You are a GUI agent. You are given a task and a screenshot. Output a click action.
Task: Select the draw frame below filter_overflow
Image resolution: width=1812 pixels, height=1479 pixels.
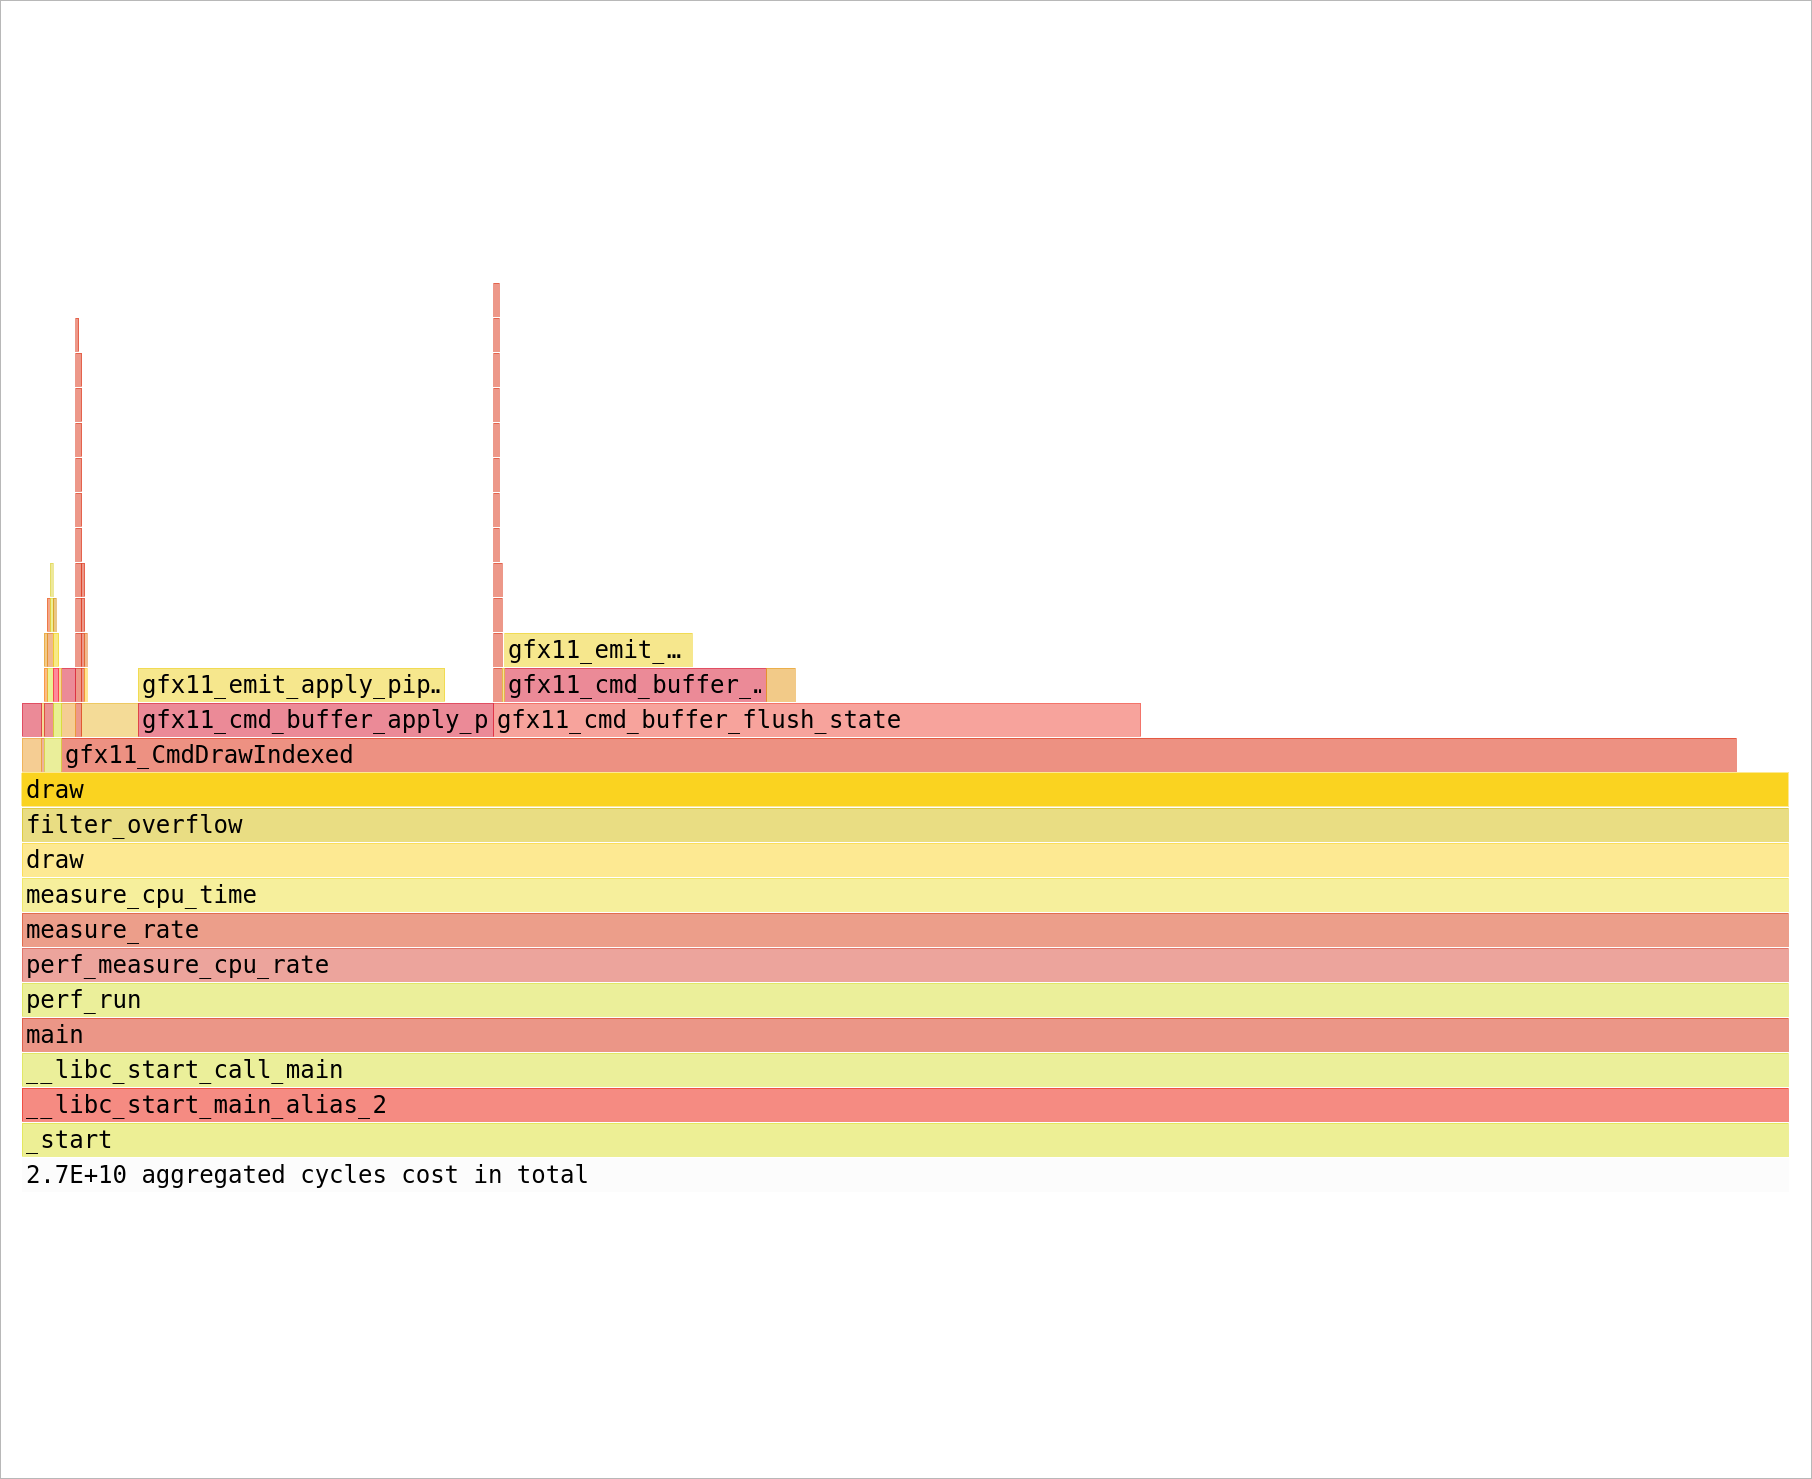click(x=904, y=860)
